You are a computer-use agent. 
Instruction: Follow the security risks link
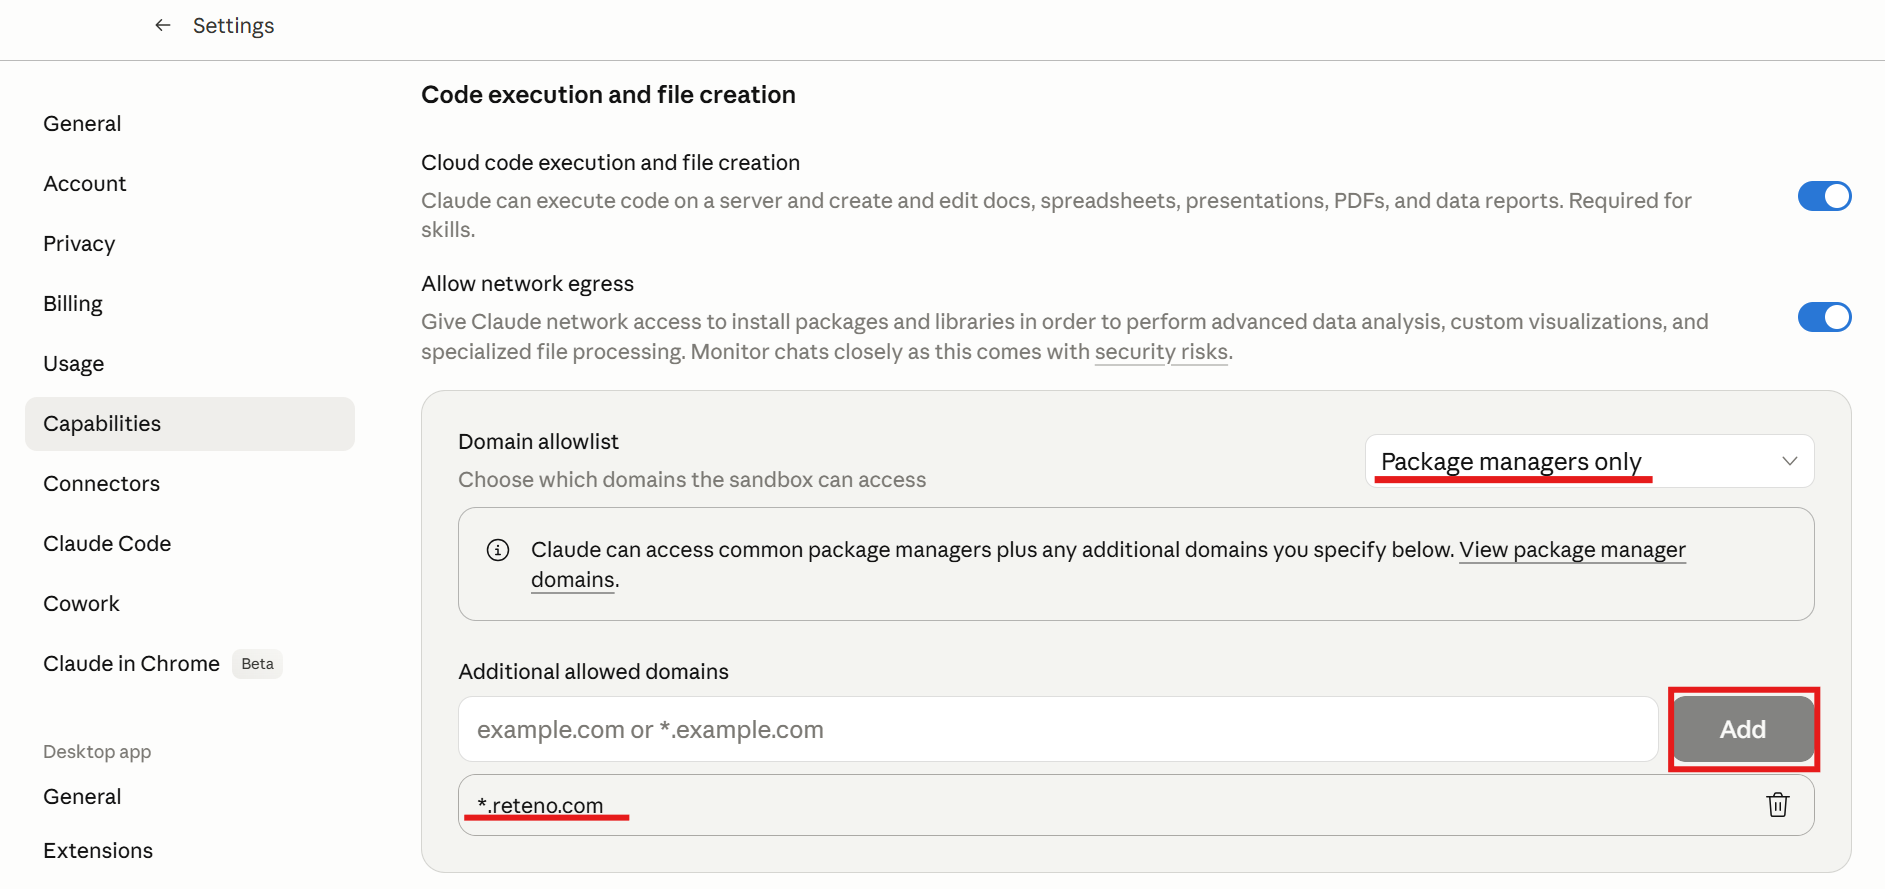click(1161, 352)
